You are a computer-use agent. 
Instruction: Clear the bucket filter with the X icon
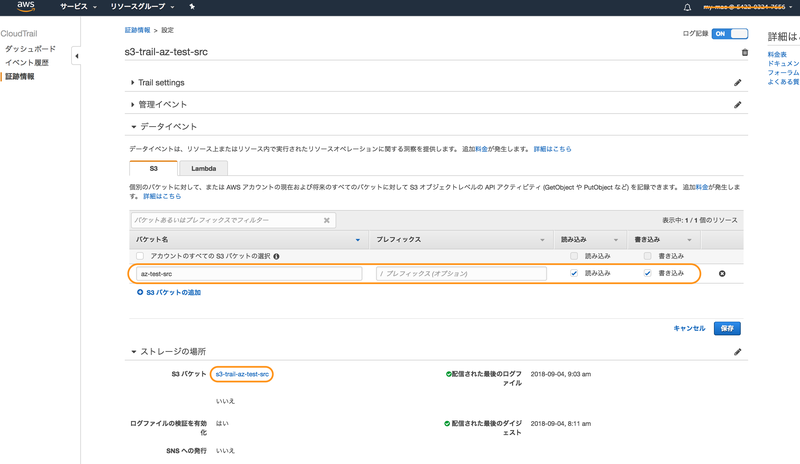pos(327,221)
